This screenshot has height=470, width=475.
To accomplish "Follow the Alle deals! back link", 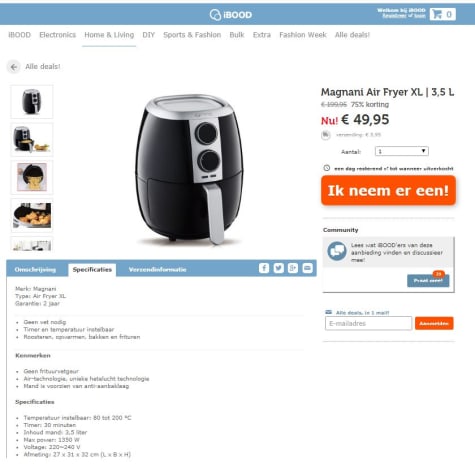I will (x=43, y=67).
